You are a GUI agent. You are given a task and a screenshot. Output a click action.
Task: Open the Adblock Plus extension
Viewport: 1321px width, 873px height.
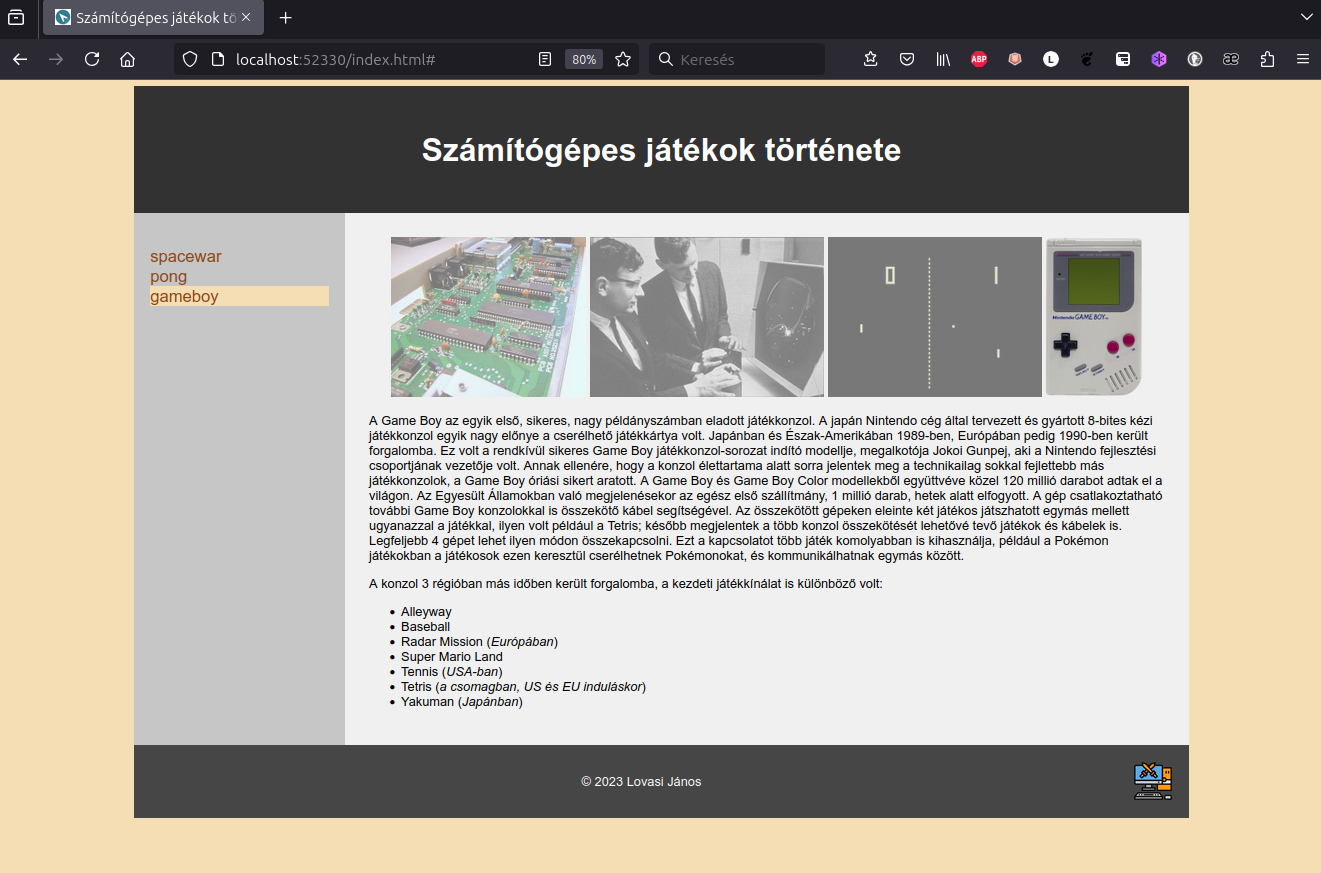point(979,59)
